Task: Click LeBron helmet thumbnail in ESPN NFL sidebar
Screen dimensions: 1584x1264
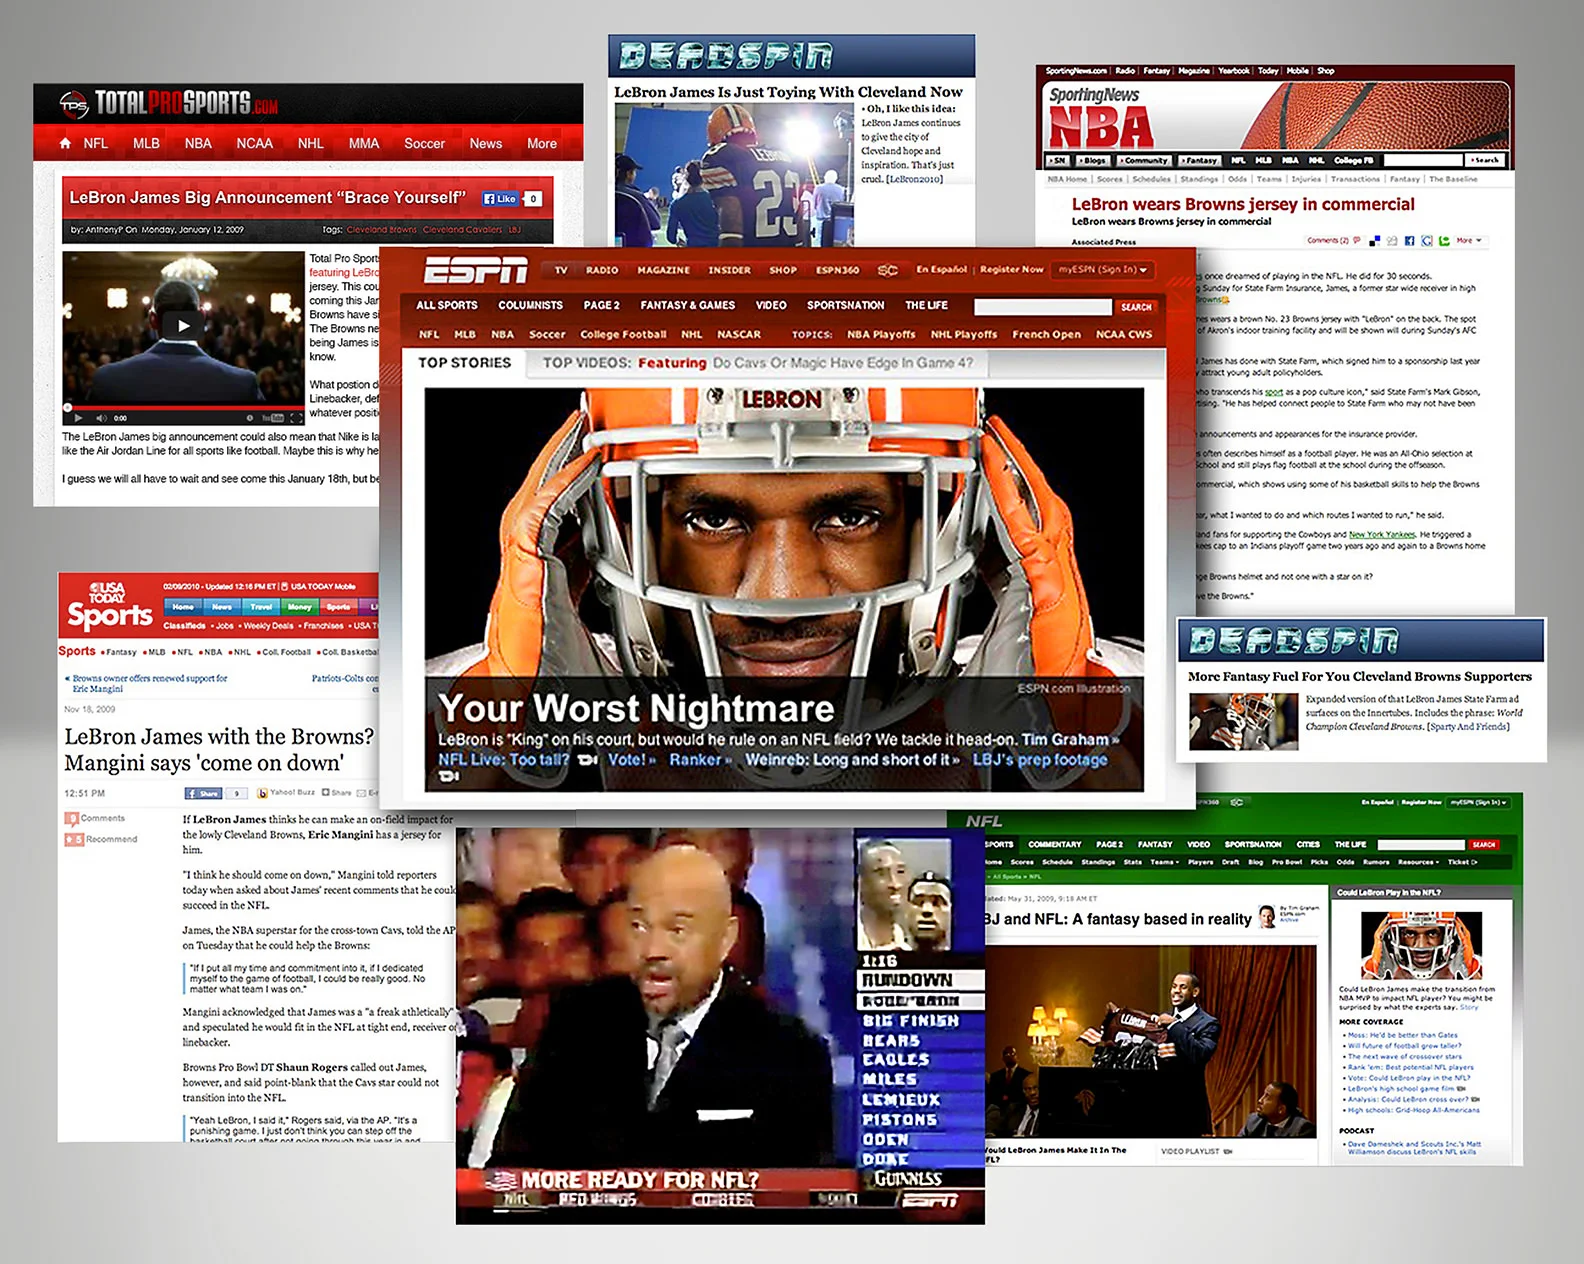Action: coord(1421,945)
